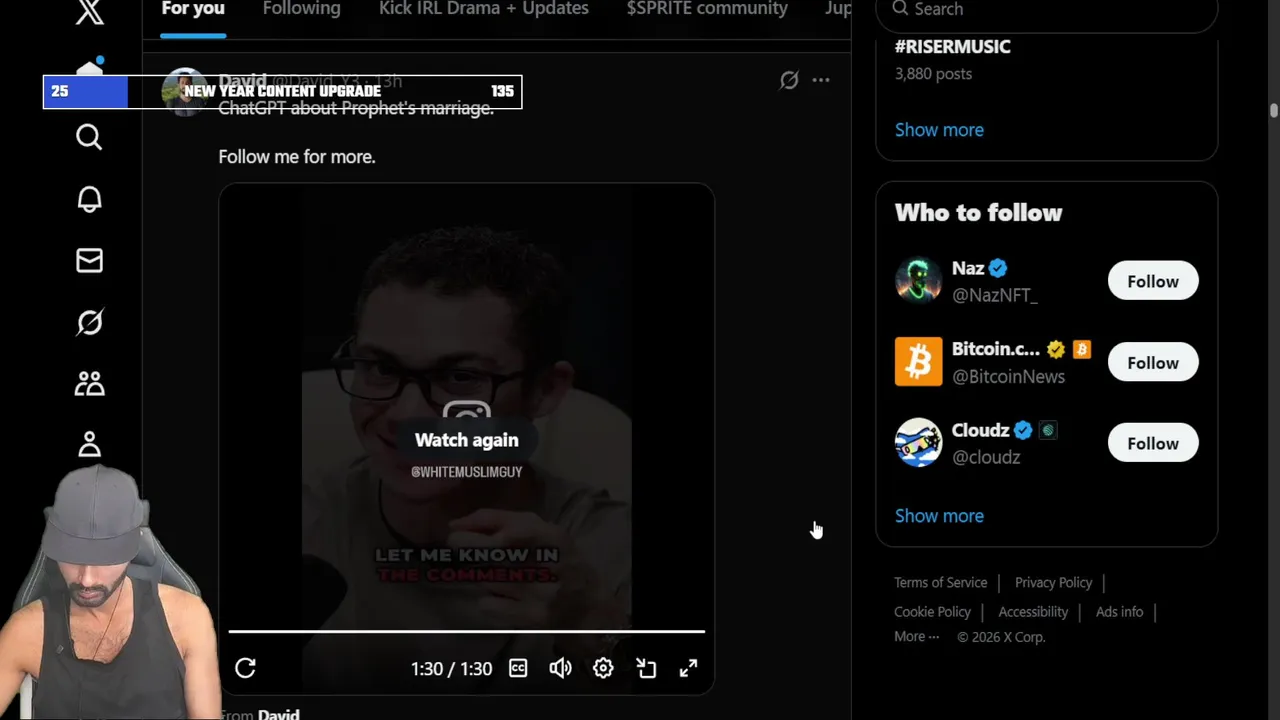Open $SPRITE community tab
This screenshot has height=720, width=1280.
pos(707,9)
